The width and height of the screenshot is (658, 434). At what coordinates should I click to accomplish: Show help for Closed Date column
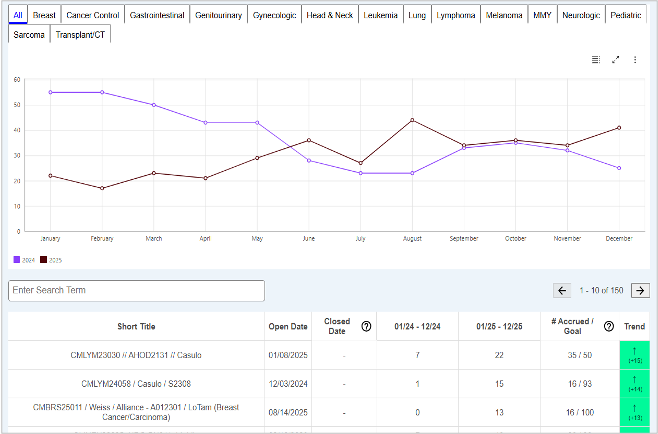(366, 326)
